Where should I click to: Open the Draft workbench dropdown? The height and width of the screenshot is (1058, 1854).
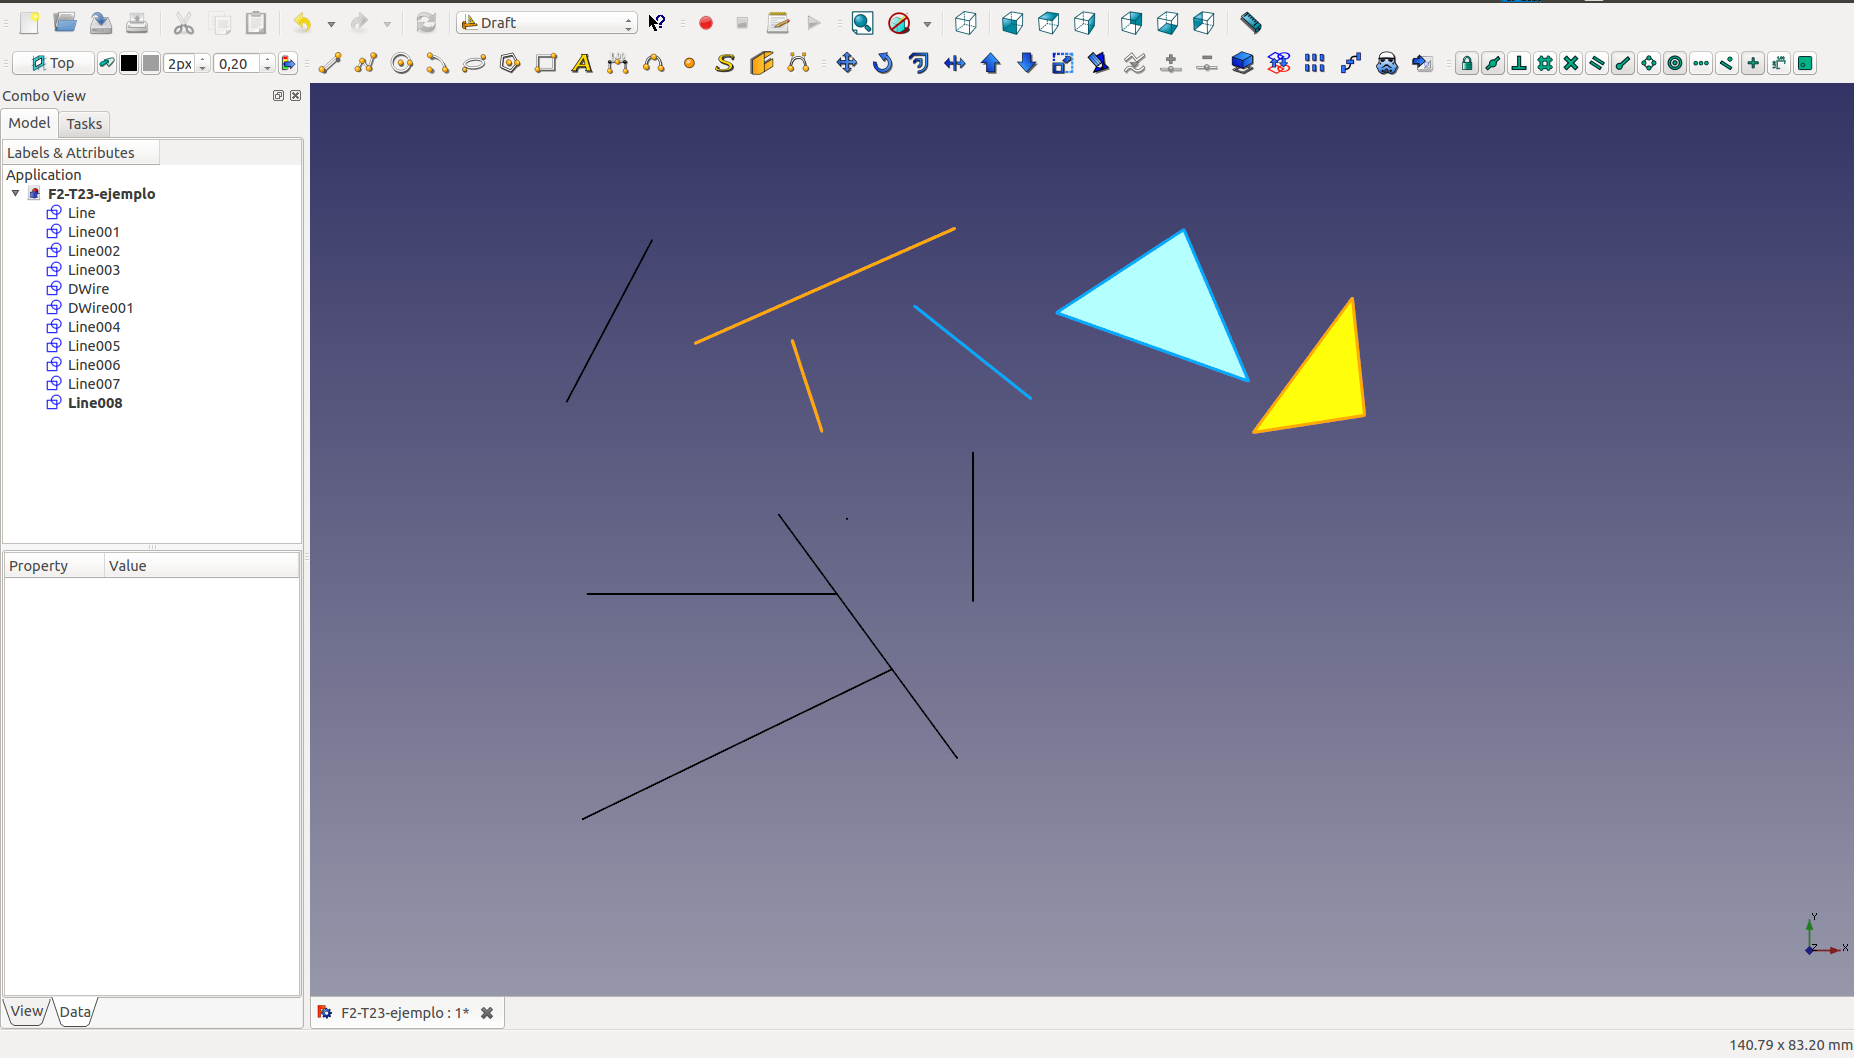pos(547,22)
